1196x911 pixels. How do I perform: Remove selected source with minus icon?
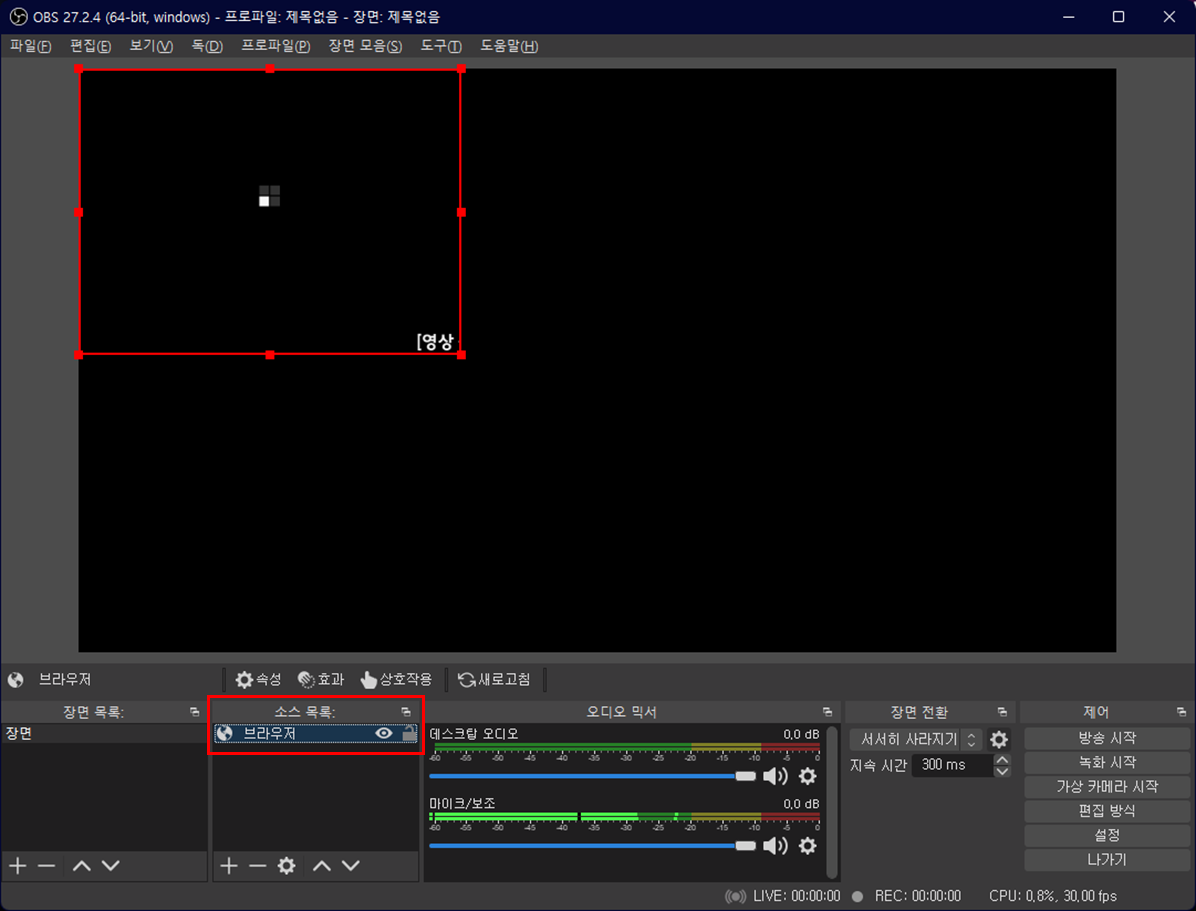pyautogui.click(x=258, y=865)
